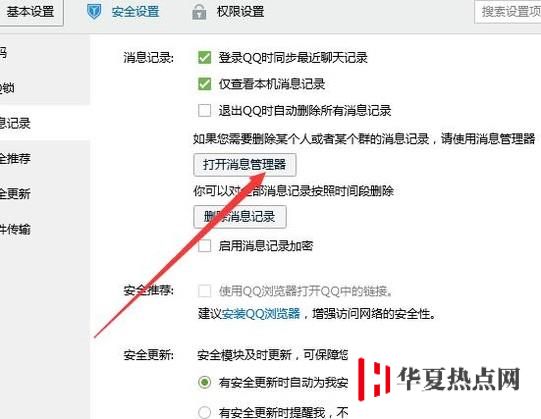The image size is (541, 419).
Task: Click the padlock permission settings icon
Action: click(199, 12)
